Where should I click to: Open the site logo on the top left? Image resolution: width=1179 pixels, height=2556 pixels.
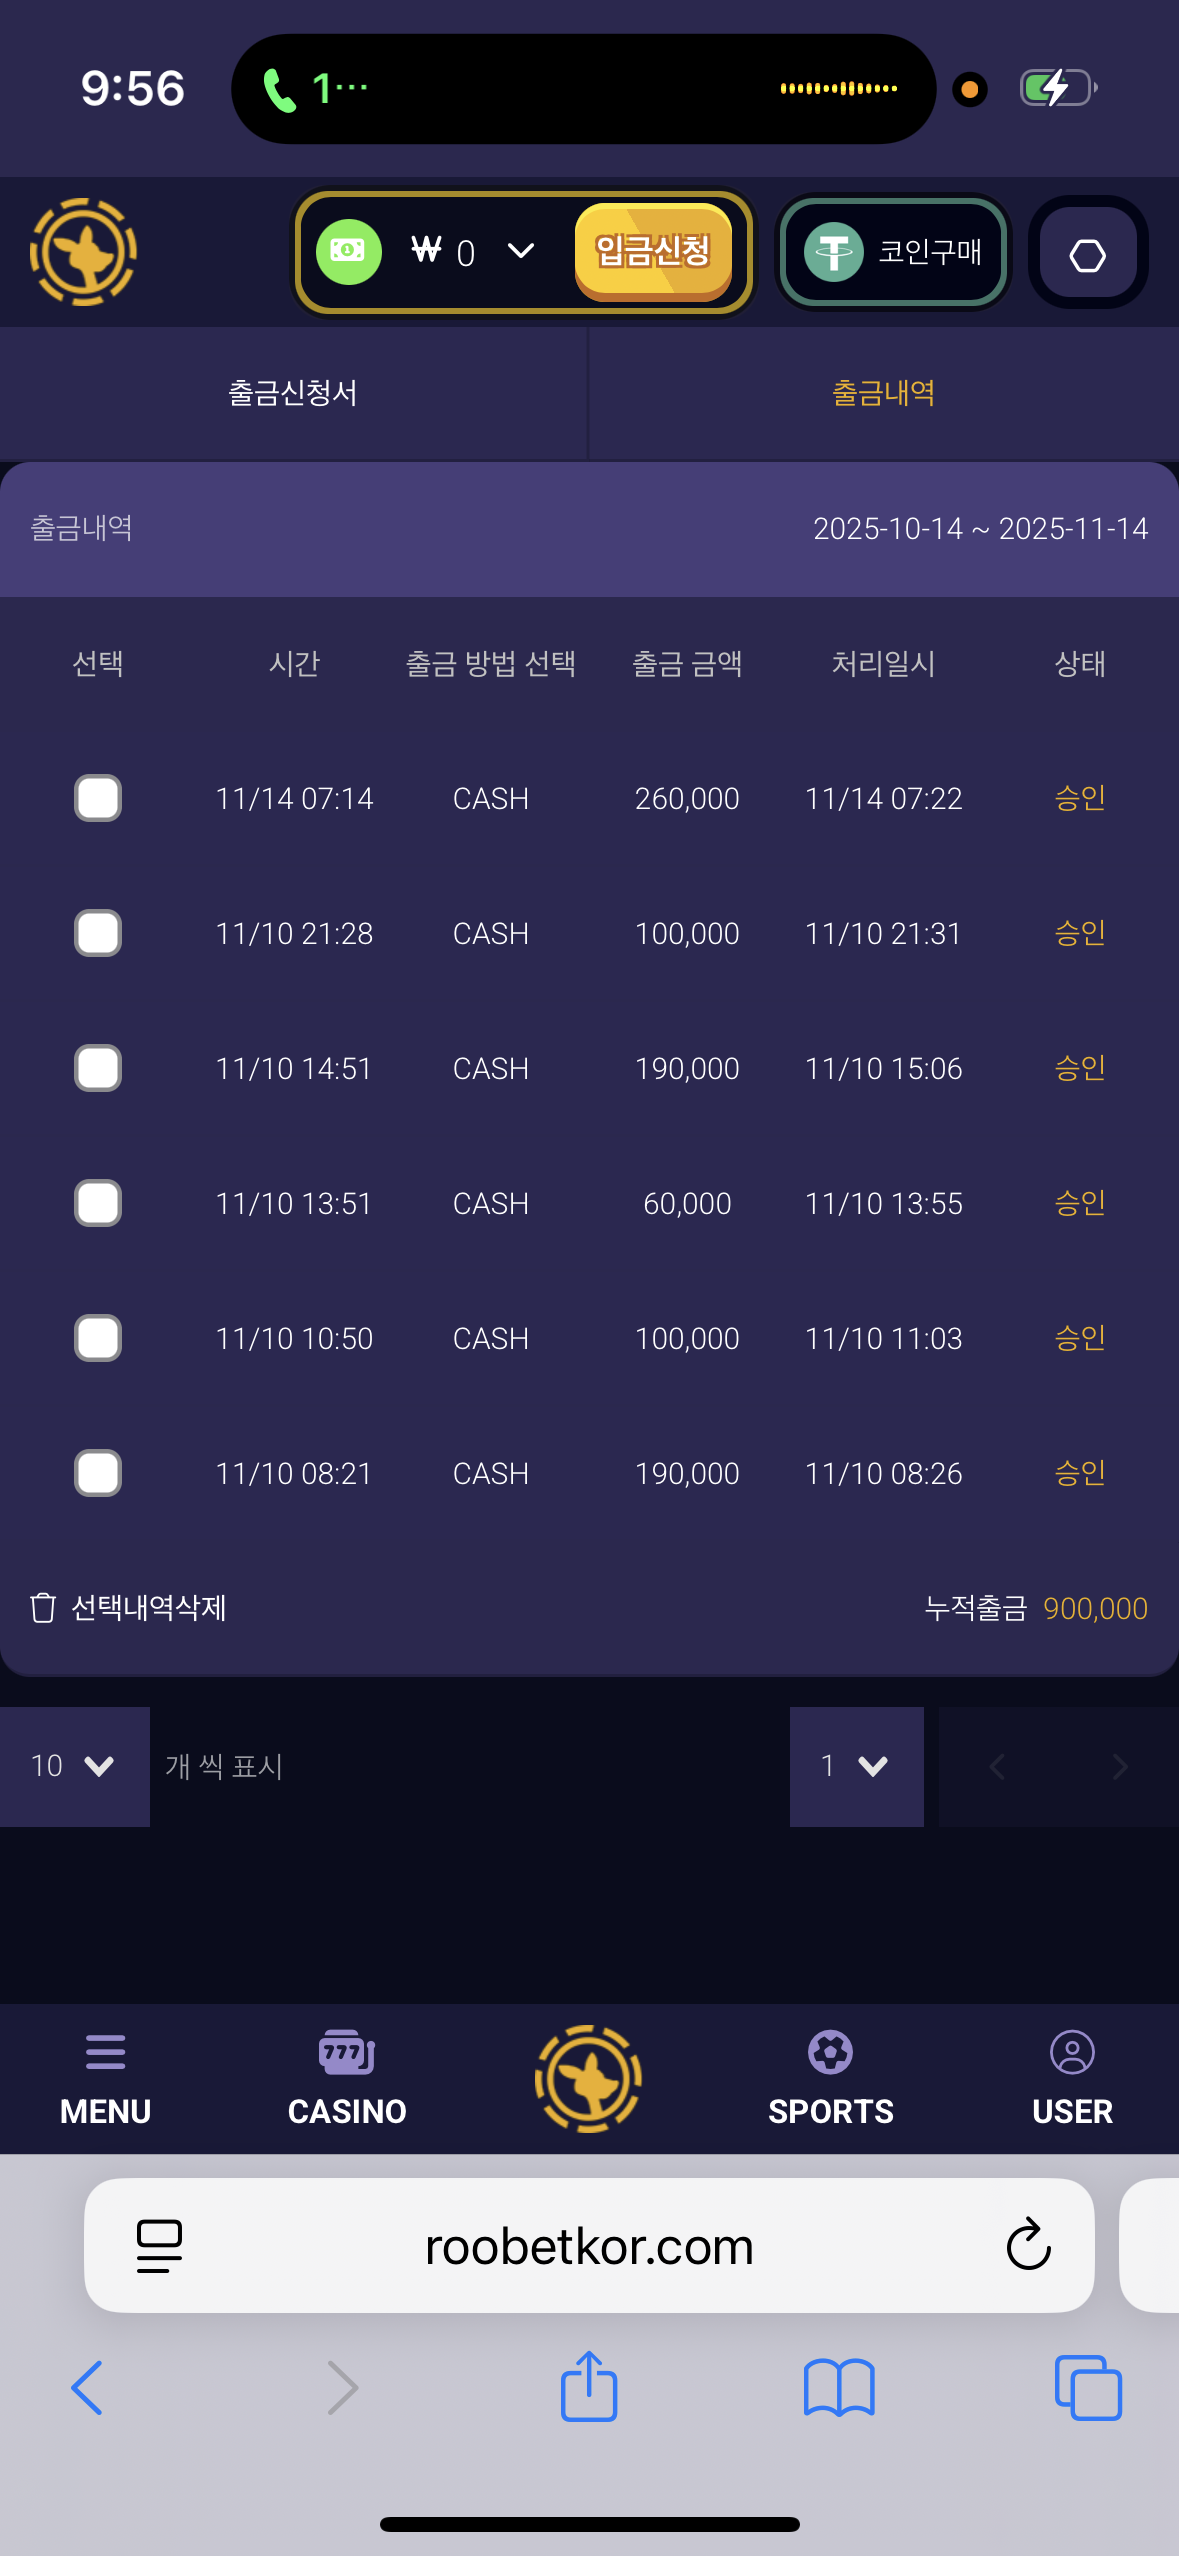[84, 252]
